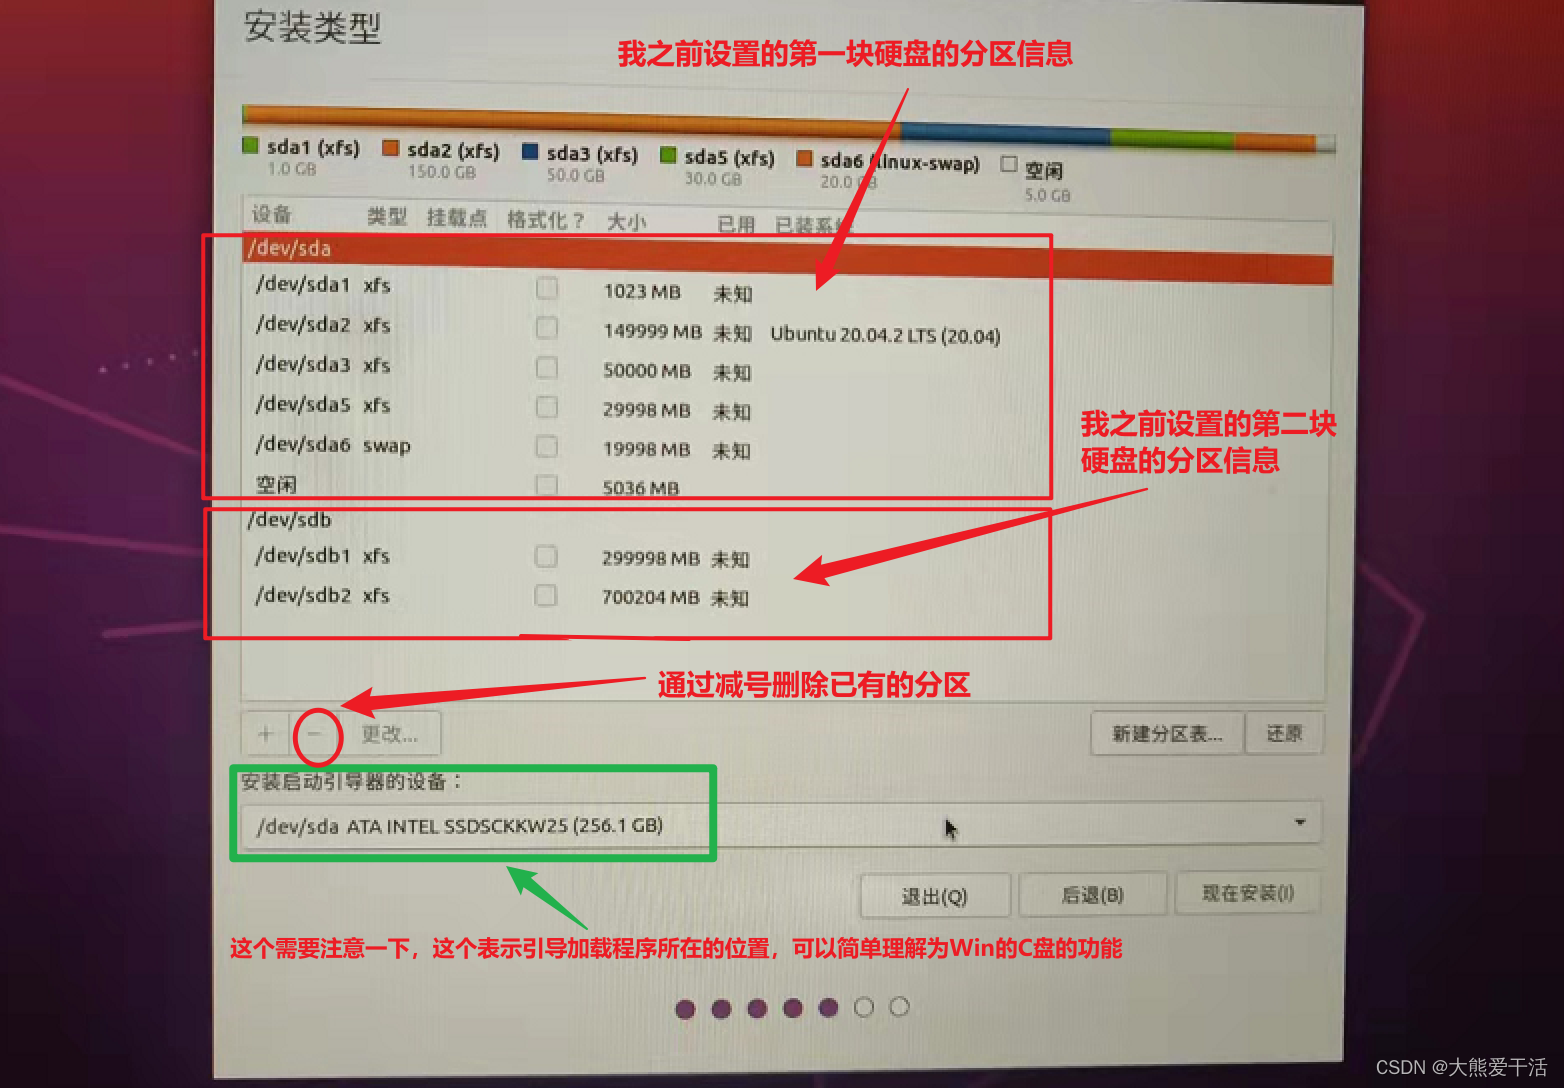1564x1088 pixels.
Task: Select the /dev/sdb disk row
Action: coord(787,520)
